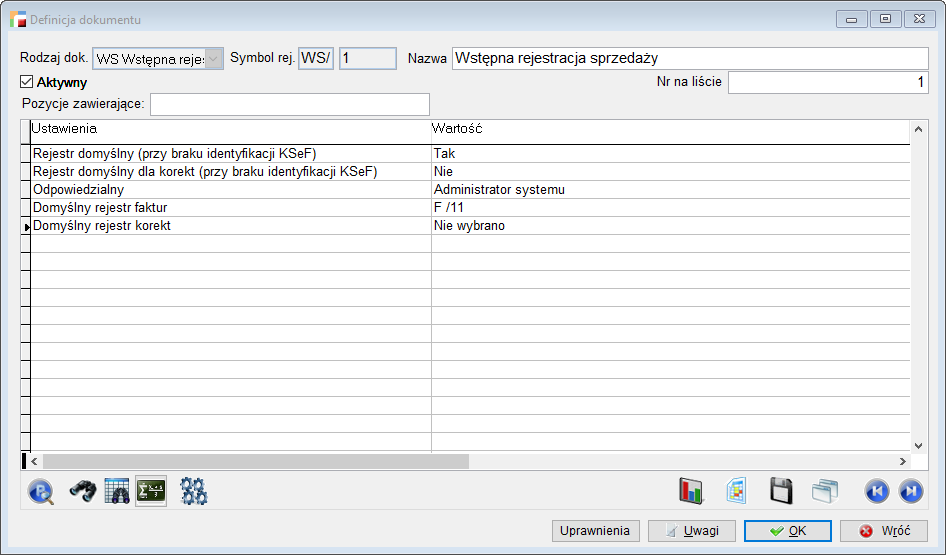Screen dimensions: 946x555
Task: Click the table with binoculars icon
Action: (x=117, y=491)
